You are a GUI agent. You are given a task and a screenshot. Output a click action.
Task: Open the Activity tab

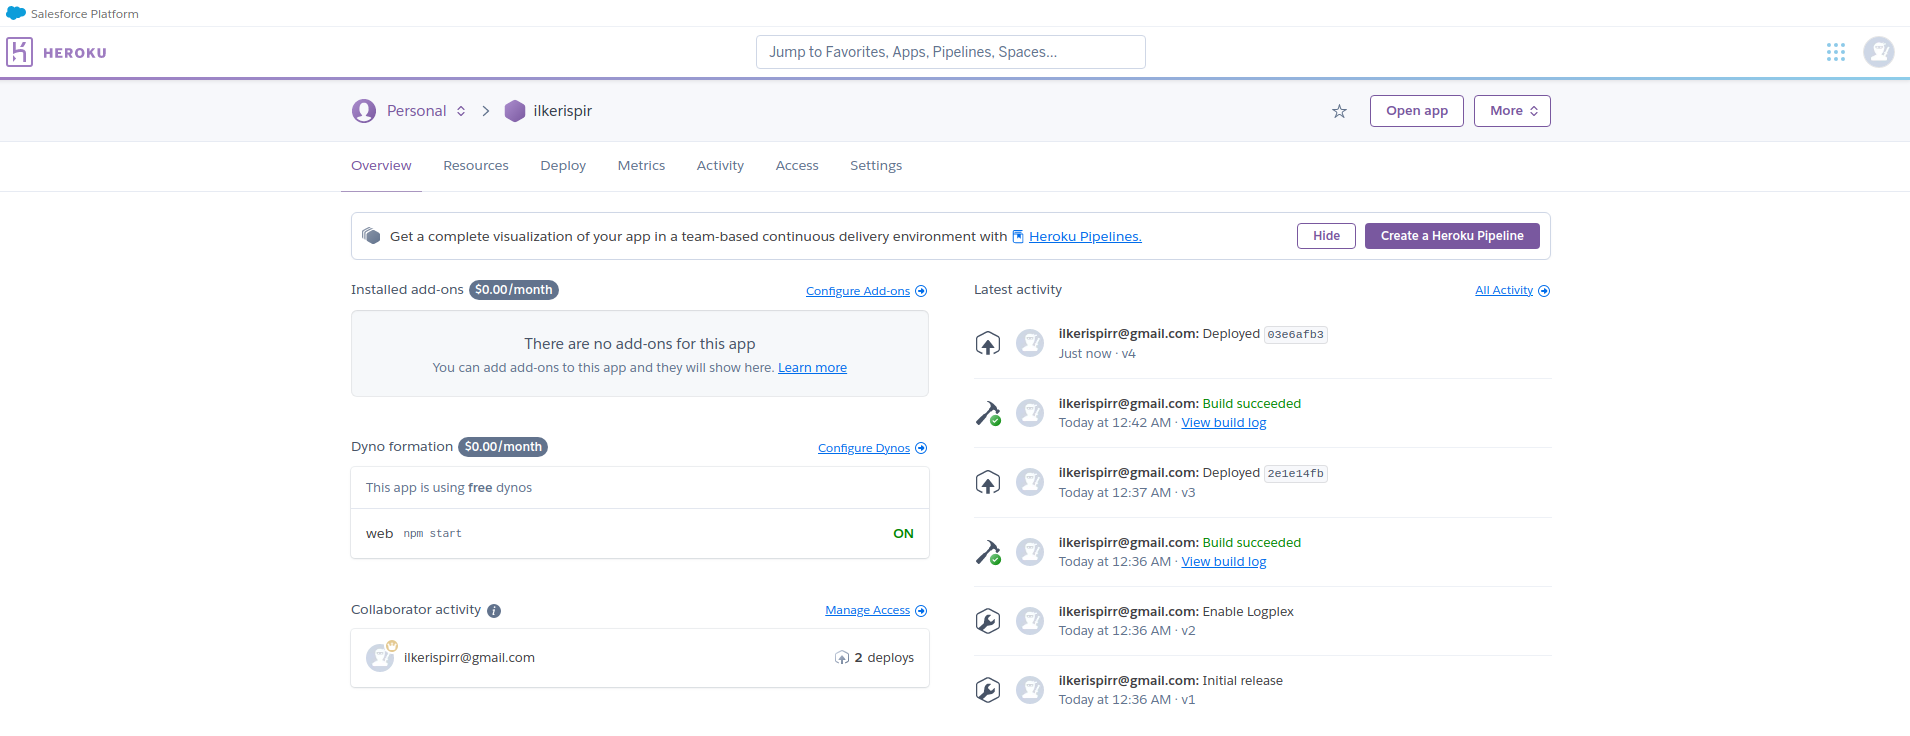pyautogui.click(x=720, y=166)
